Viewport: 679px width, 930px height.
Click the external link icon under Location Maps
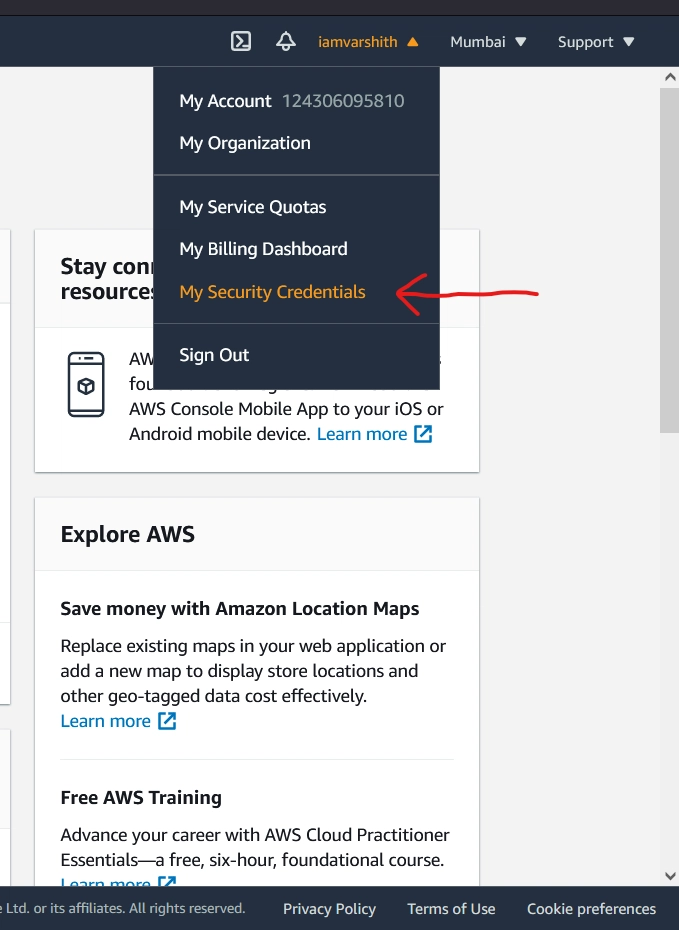[167, 721]
